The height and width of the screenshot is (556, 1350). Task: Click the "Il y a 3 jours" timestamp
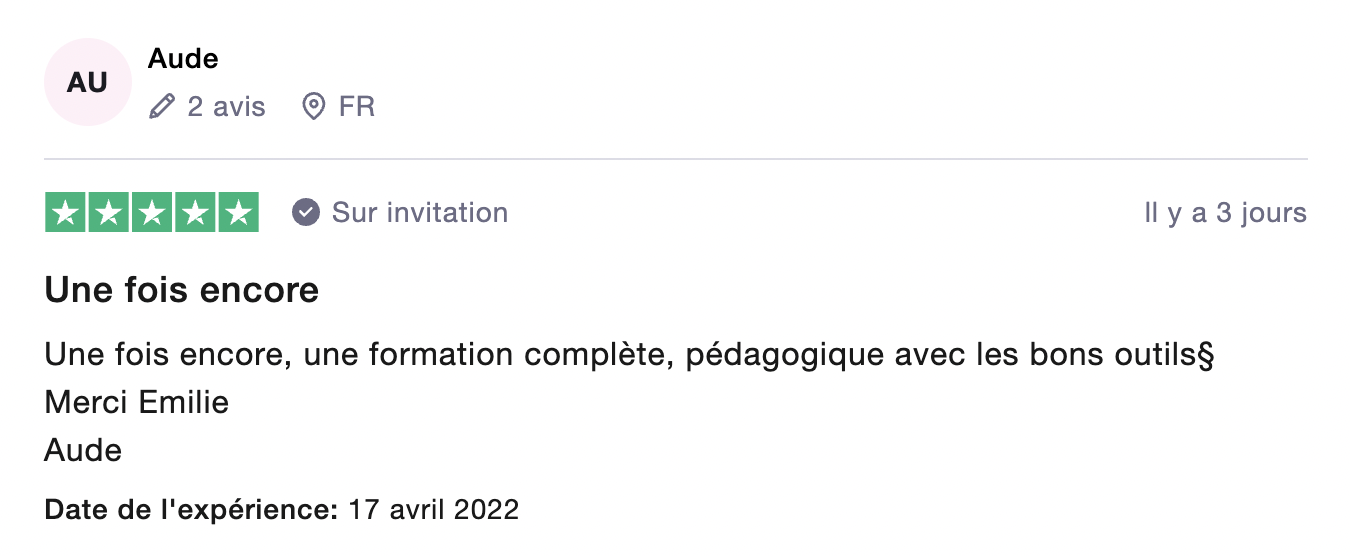click(1225, 213)
